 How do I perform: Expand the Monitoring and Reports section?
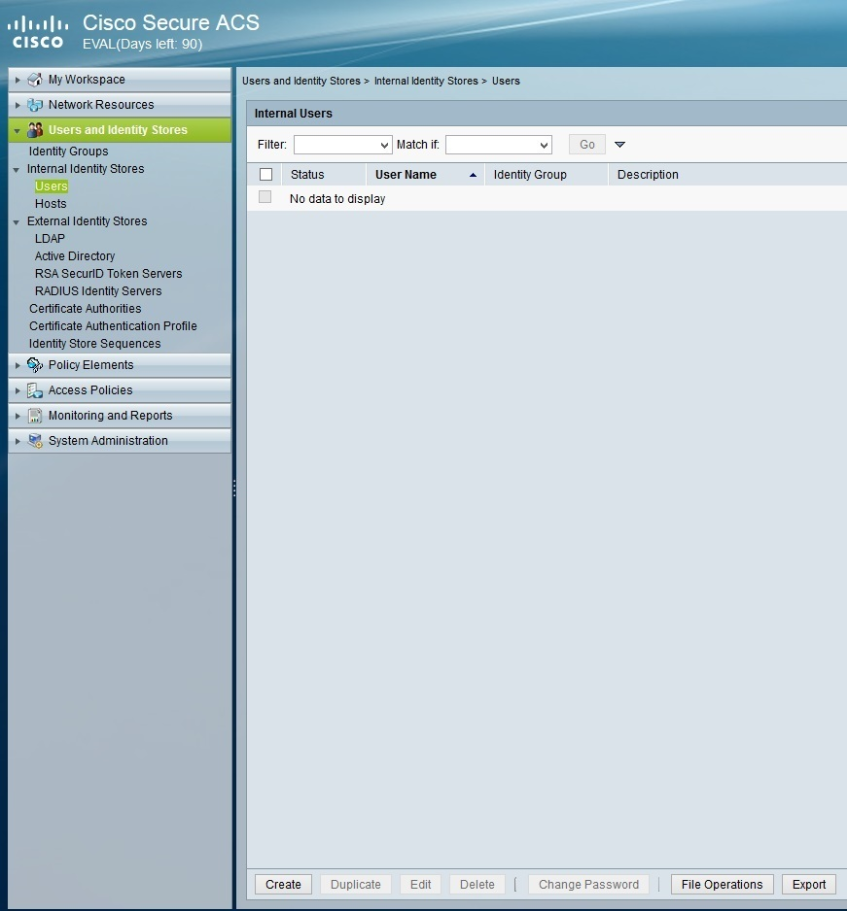coord(17,416)
